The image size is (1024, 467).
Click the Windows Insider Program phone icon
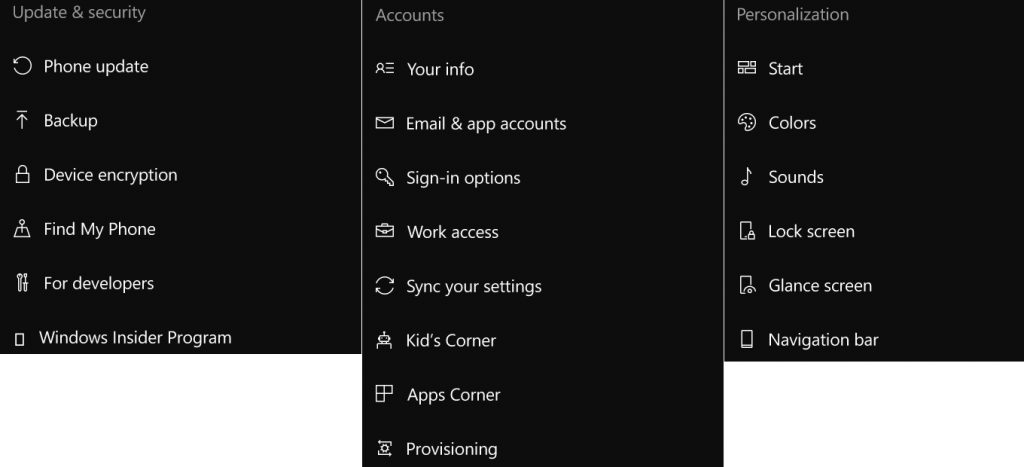[20, 338]
